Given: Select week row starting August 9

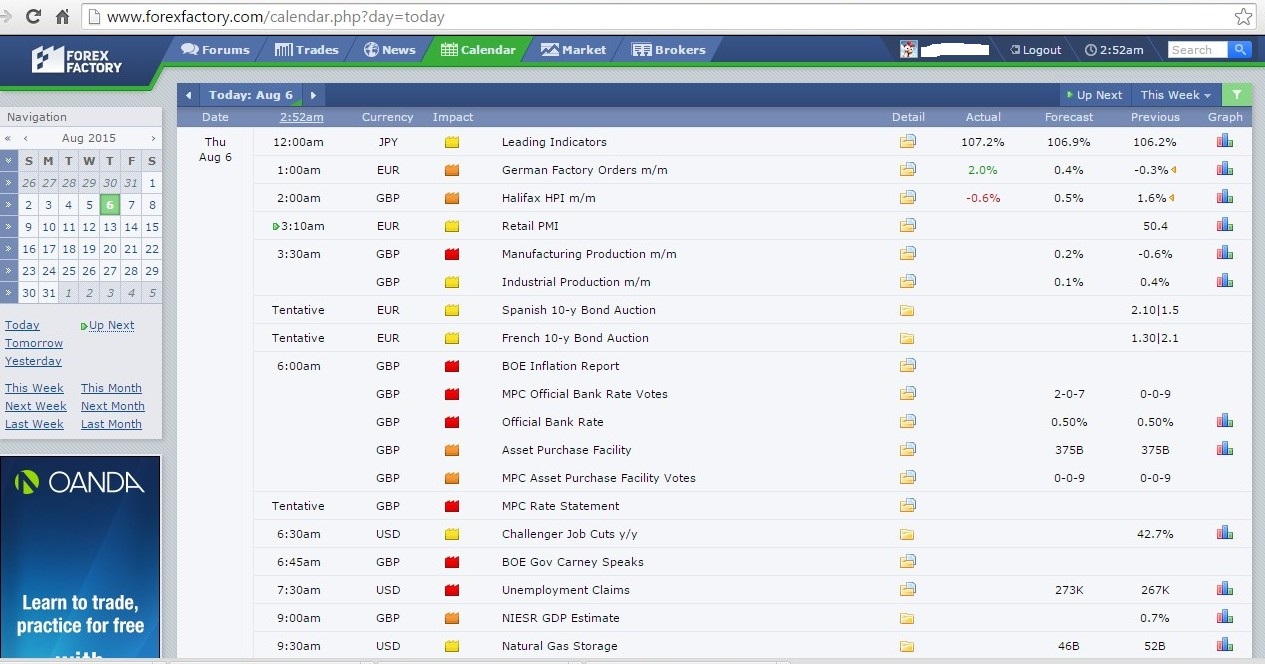Looking at the screenshot, I should click(9, 227).
